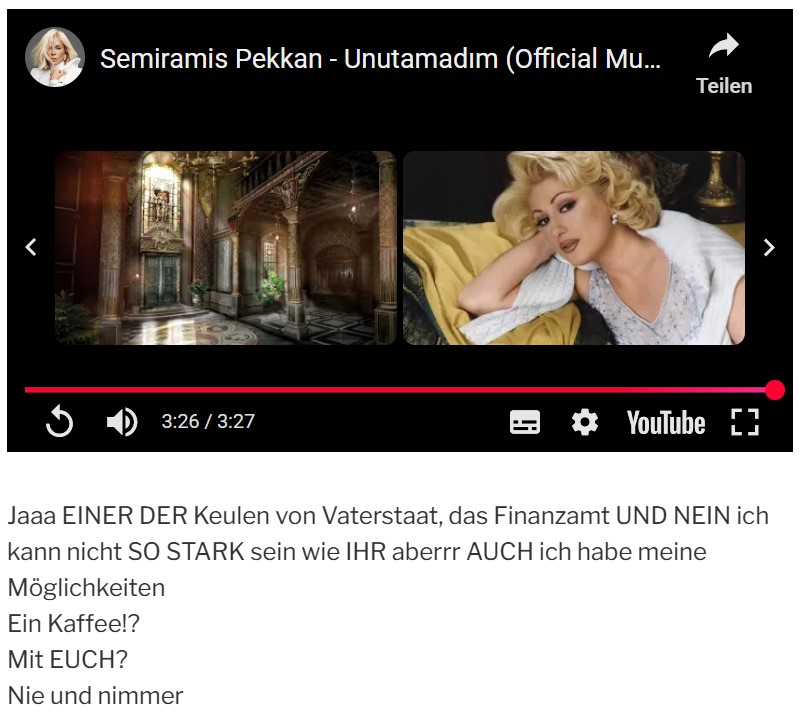Image resolution: width=799 pixels, height=718 pixels.
Task: Click the red progress bar handle
Action: pyautogui.click(x=775, y=390)
